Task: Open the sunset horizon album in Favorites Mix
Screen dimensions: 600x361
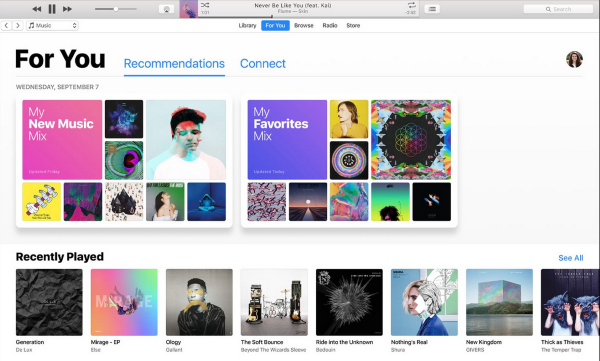Action: (308, 202)
